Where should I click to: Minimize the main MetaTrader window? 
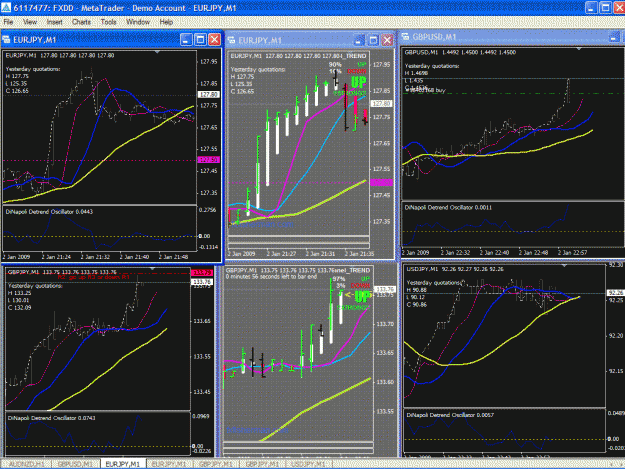tap(591, 8)
